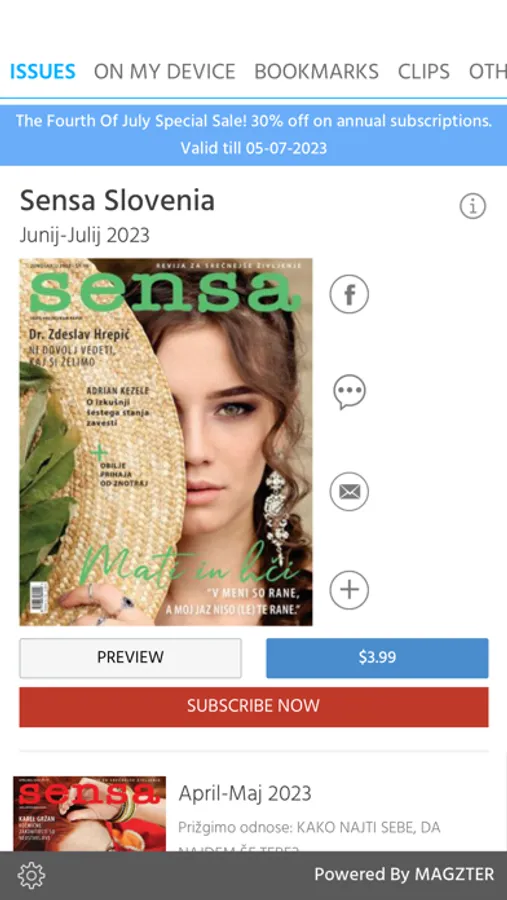Open the ON MY DEVICE tab
Viewport: 507px width, 900px height.
click(165, 72)
